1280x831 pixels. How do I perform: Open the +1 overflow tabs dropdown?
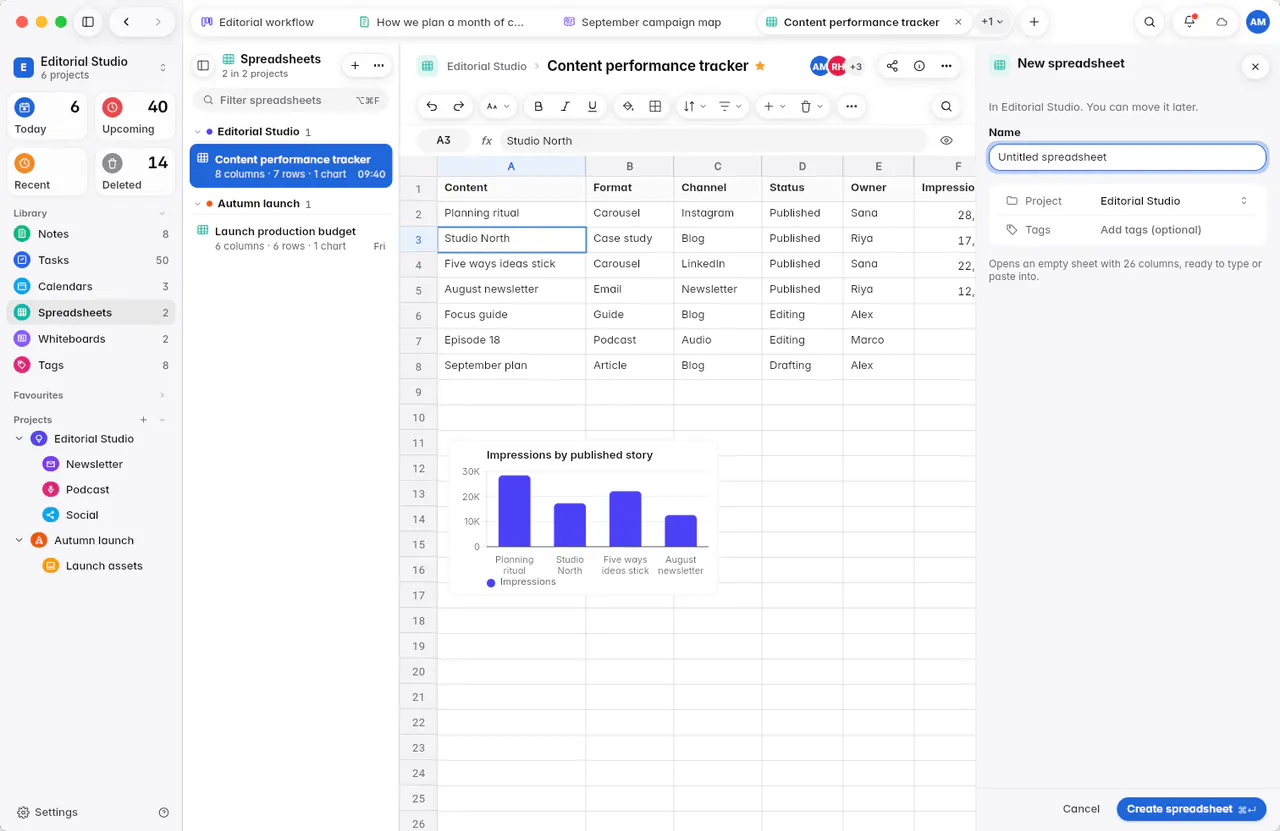[992, 22]
